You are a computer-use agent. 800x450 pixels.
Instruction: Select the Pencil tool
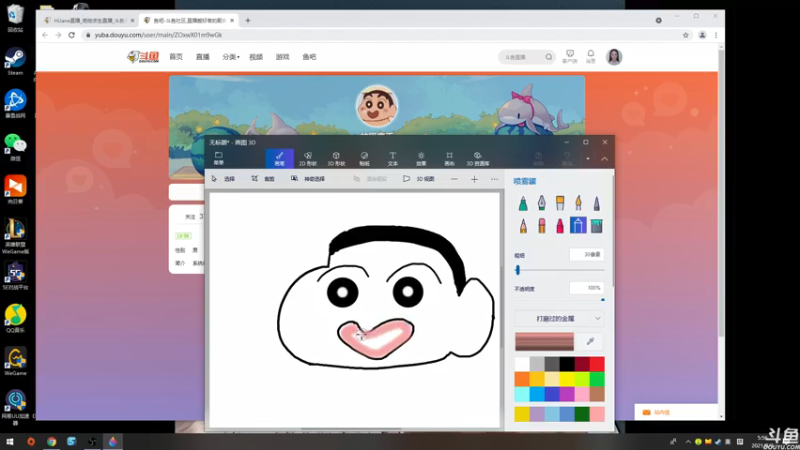(523, 226)
